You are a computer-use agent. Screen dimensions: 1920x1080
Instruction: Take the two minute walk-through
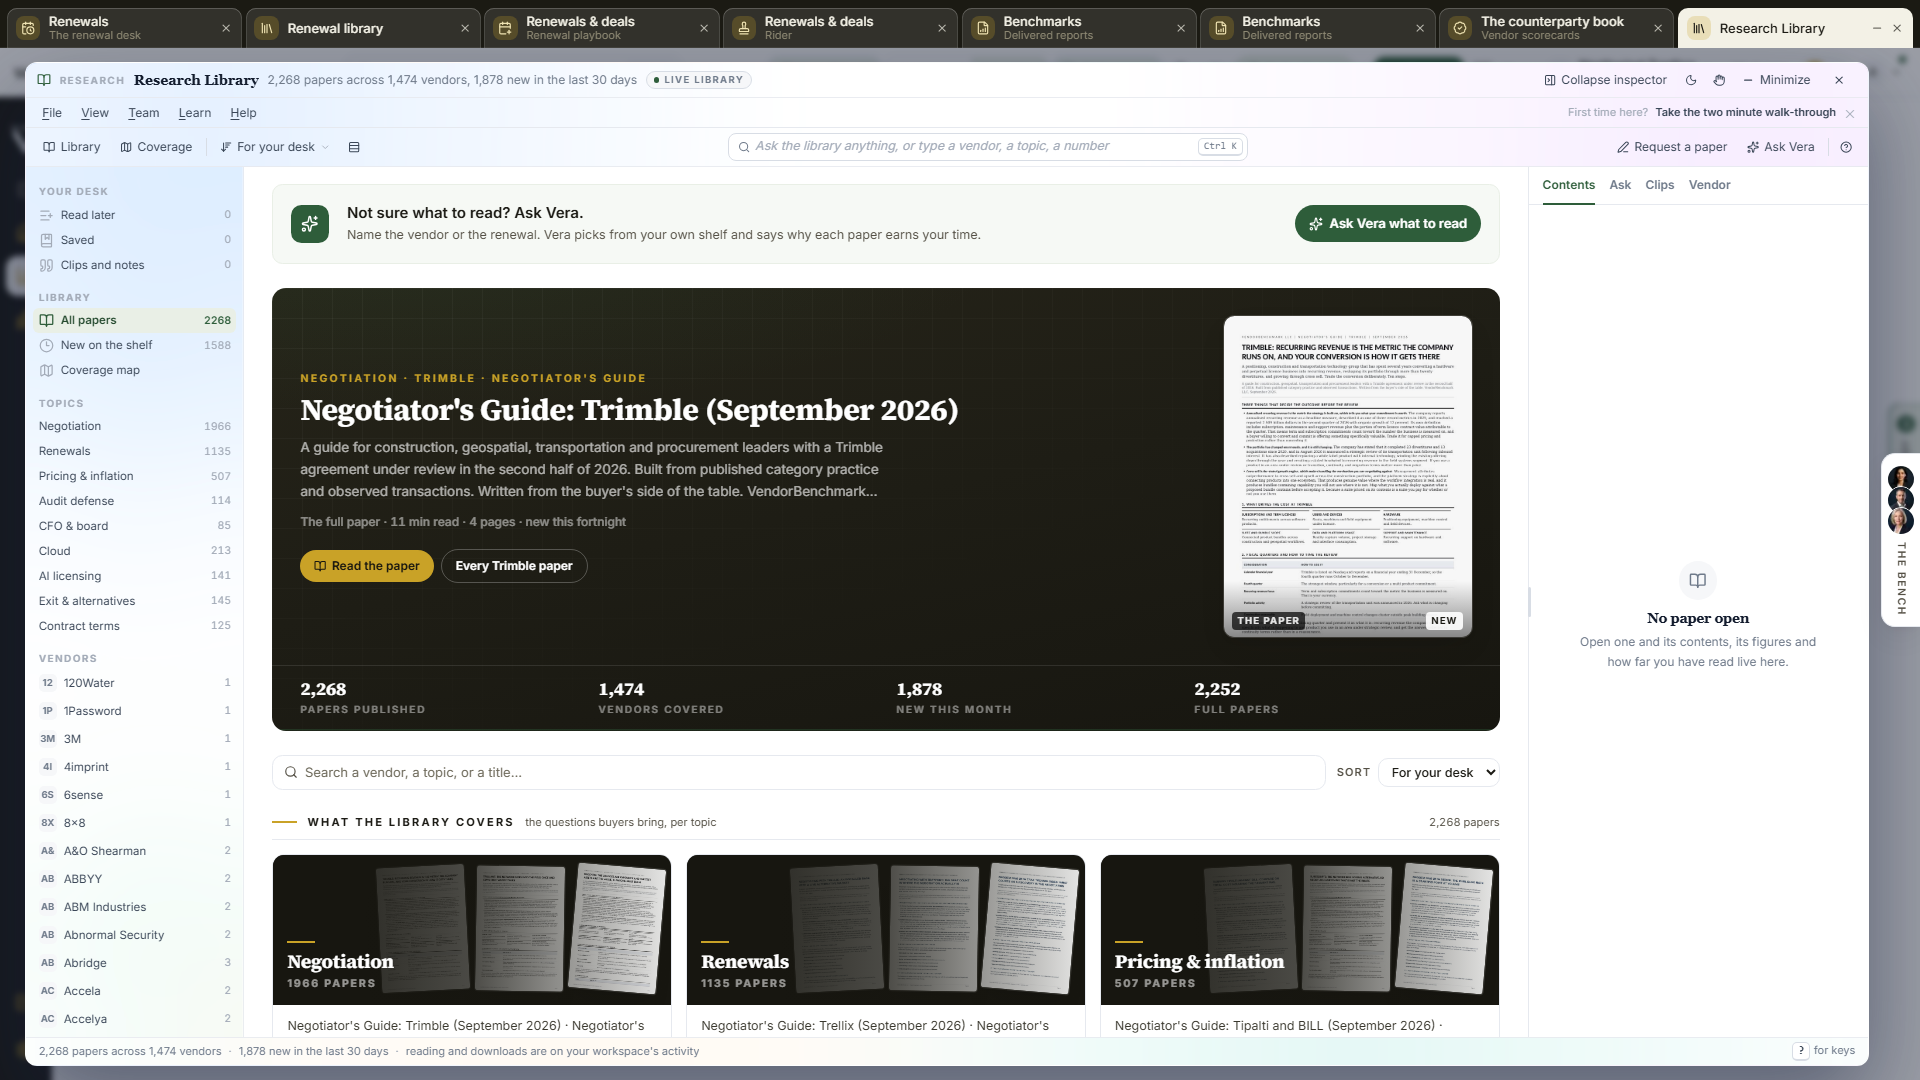click(1745, 112)
